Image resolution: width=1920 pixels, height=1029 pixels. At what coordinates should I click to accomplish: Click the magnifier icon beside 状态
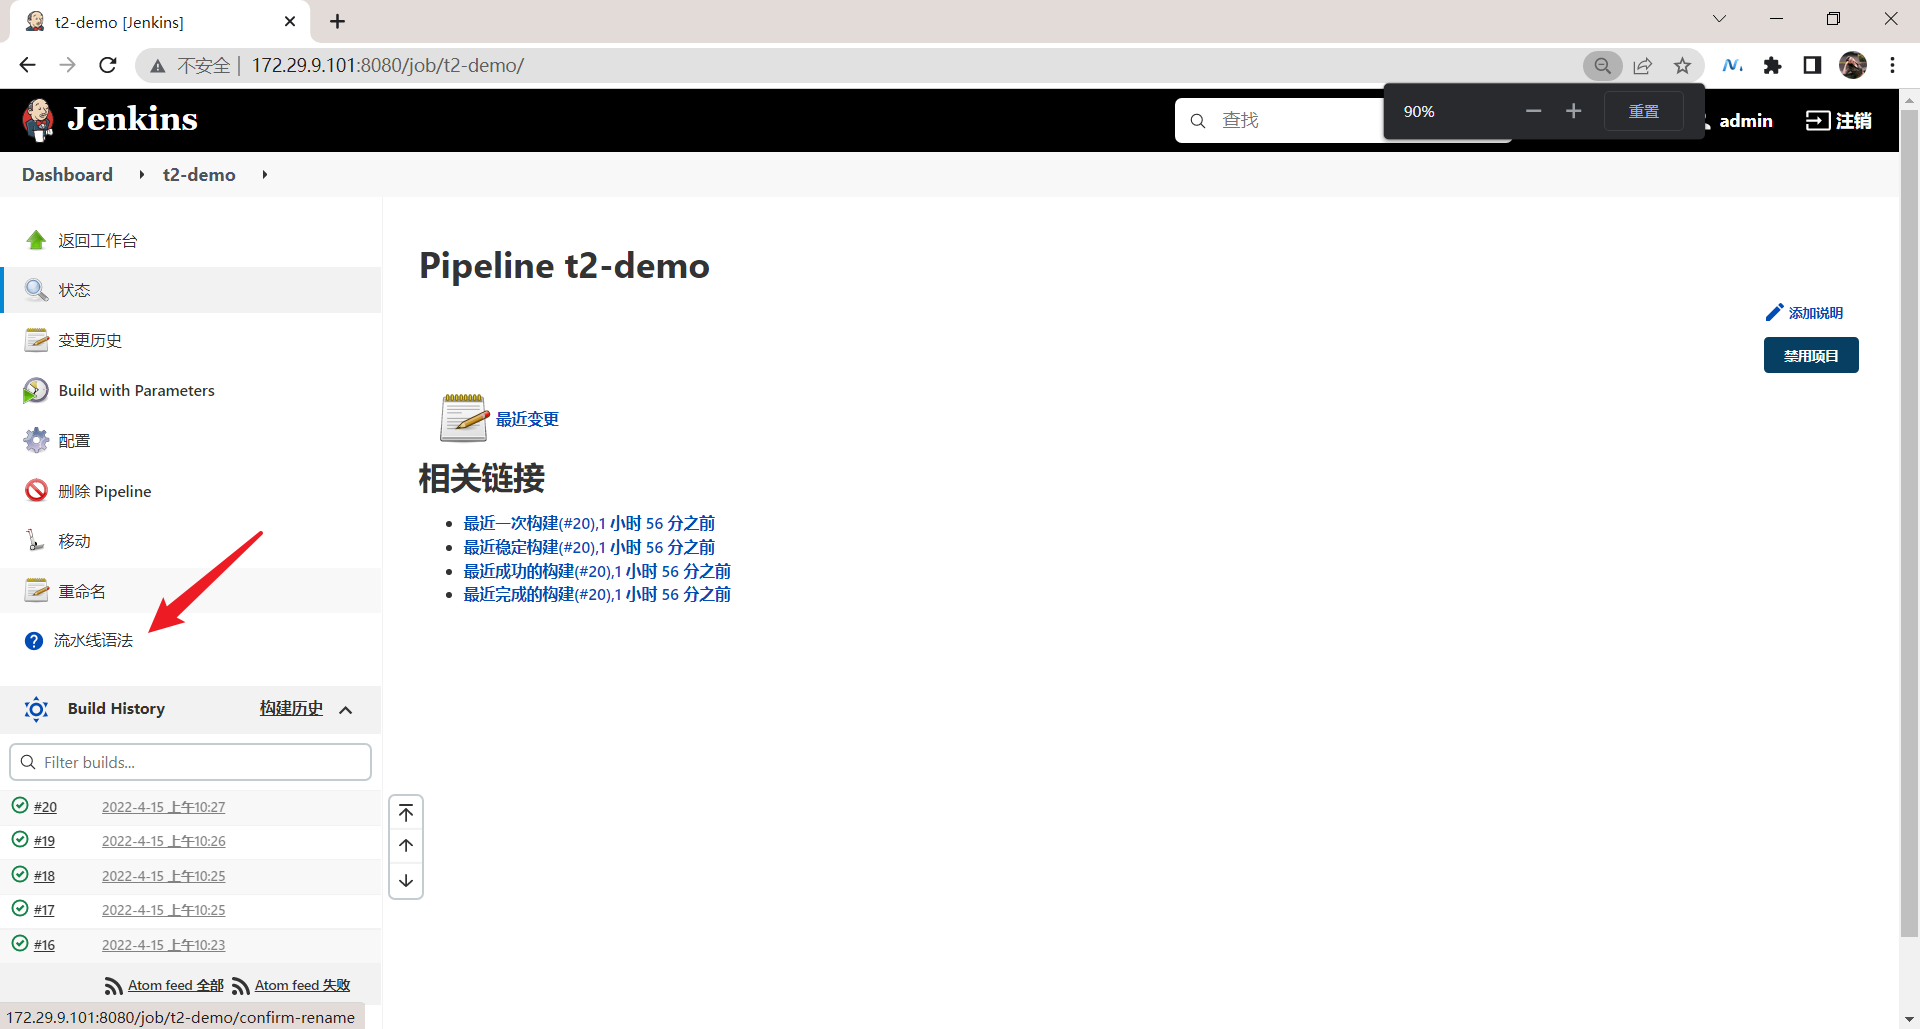click(x=36, y=290)
